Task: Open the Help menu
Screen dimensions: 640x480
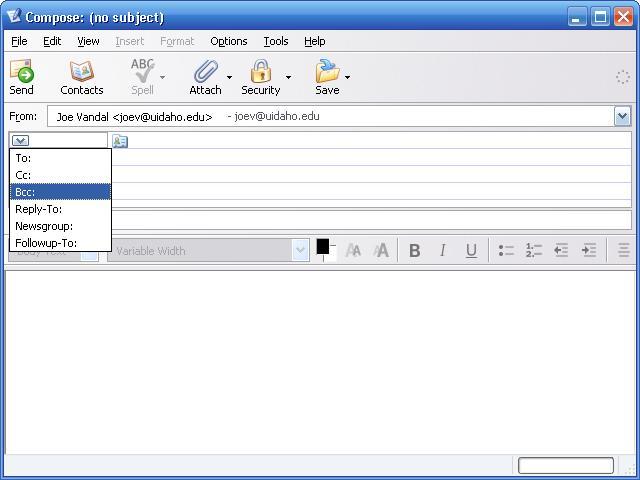Action: pos(315,41)
